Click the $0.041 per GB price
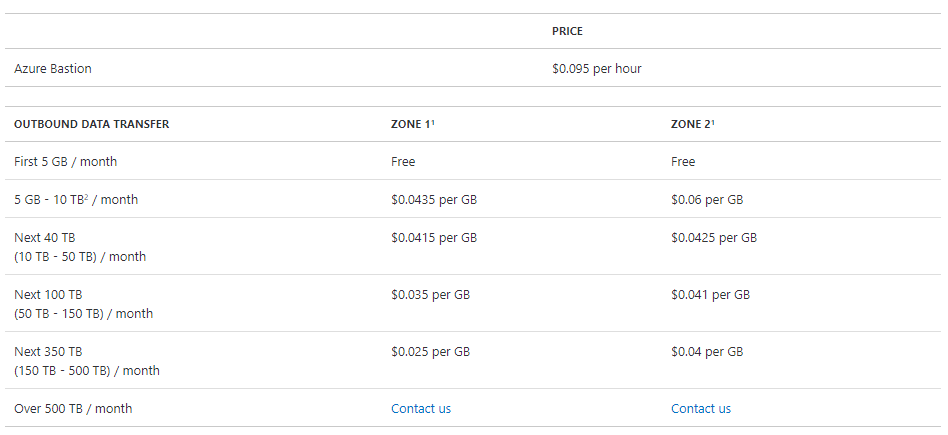Viewport: 948px width, 435px height. pyautogui.click(x=710, y=295)
